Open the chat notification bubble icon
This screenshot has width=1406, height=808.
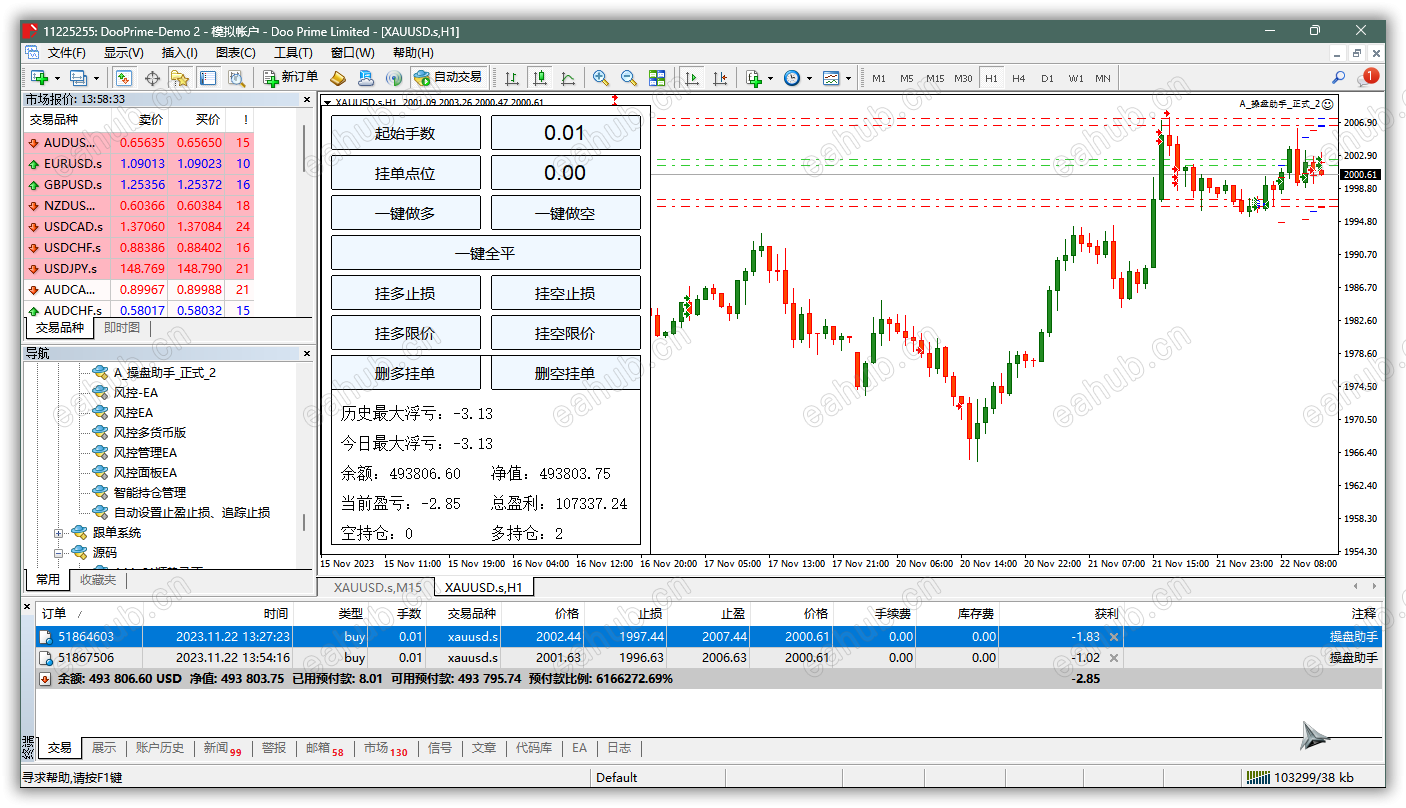pyautogui.click(x=1366, y=77)
